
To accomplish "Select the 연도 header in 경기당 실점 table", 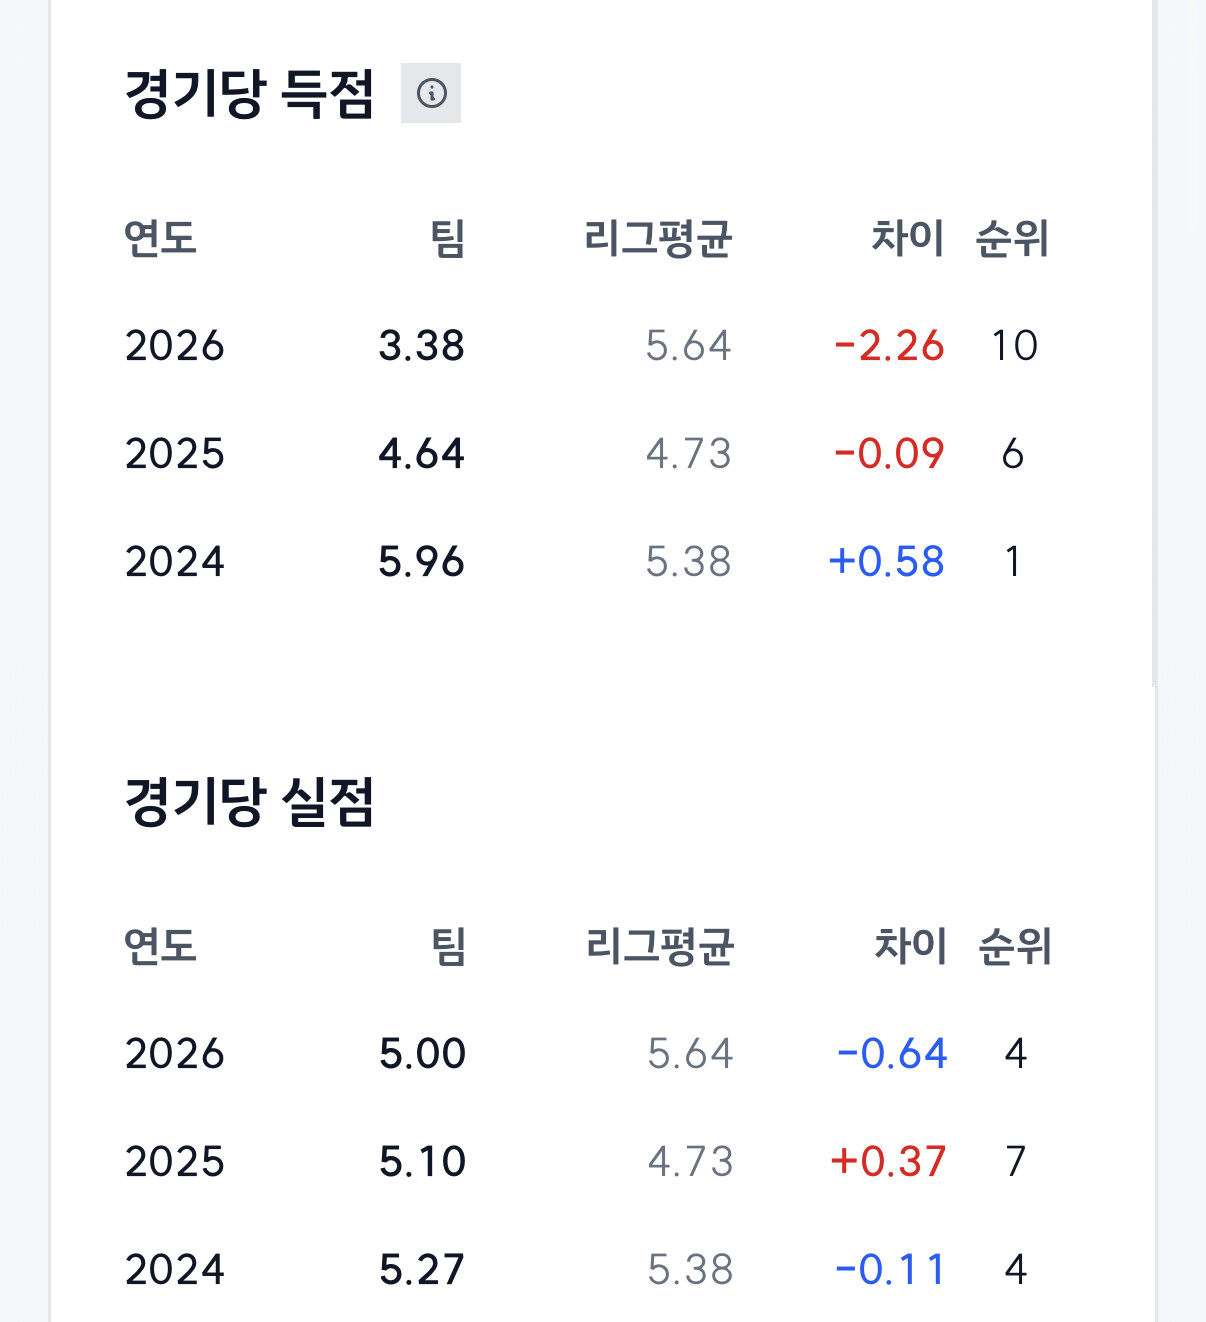I will [x=161, y=946].
